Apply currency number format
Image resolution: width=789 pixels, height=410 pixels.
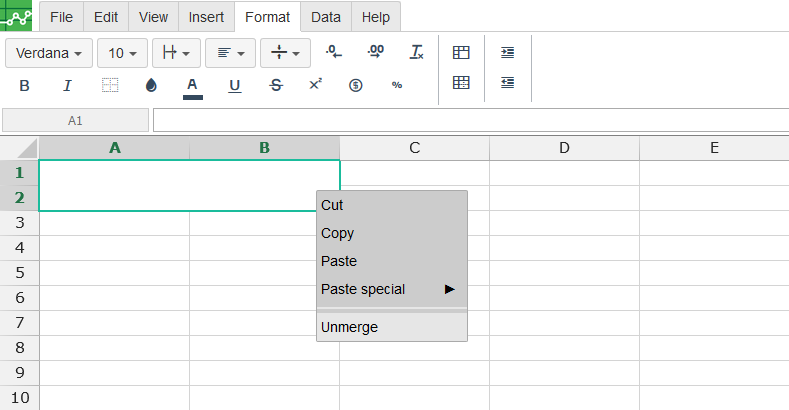355,86
